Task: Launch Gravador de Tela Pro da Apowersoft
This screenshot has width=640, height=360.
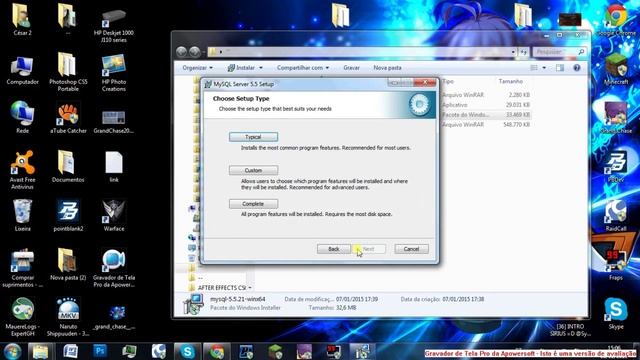Action: click(113, 267)
